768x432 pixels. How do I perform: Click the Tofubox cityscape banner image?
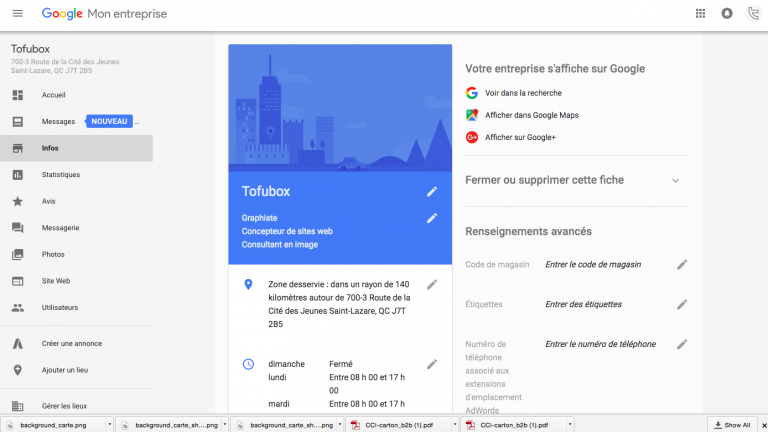click(340, 108)
